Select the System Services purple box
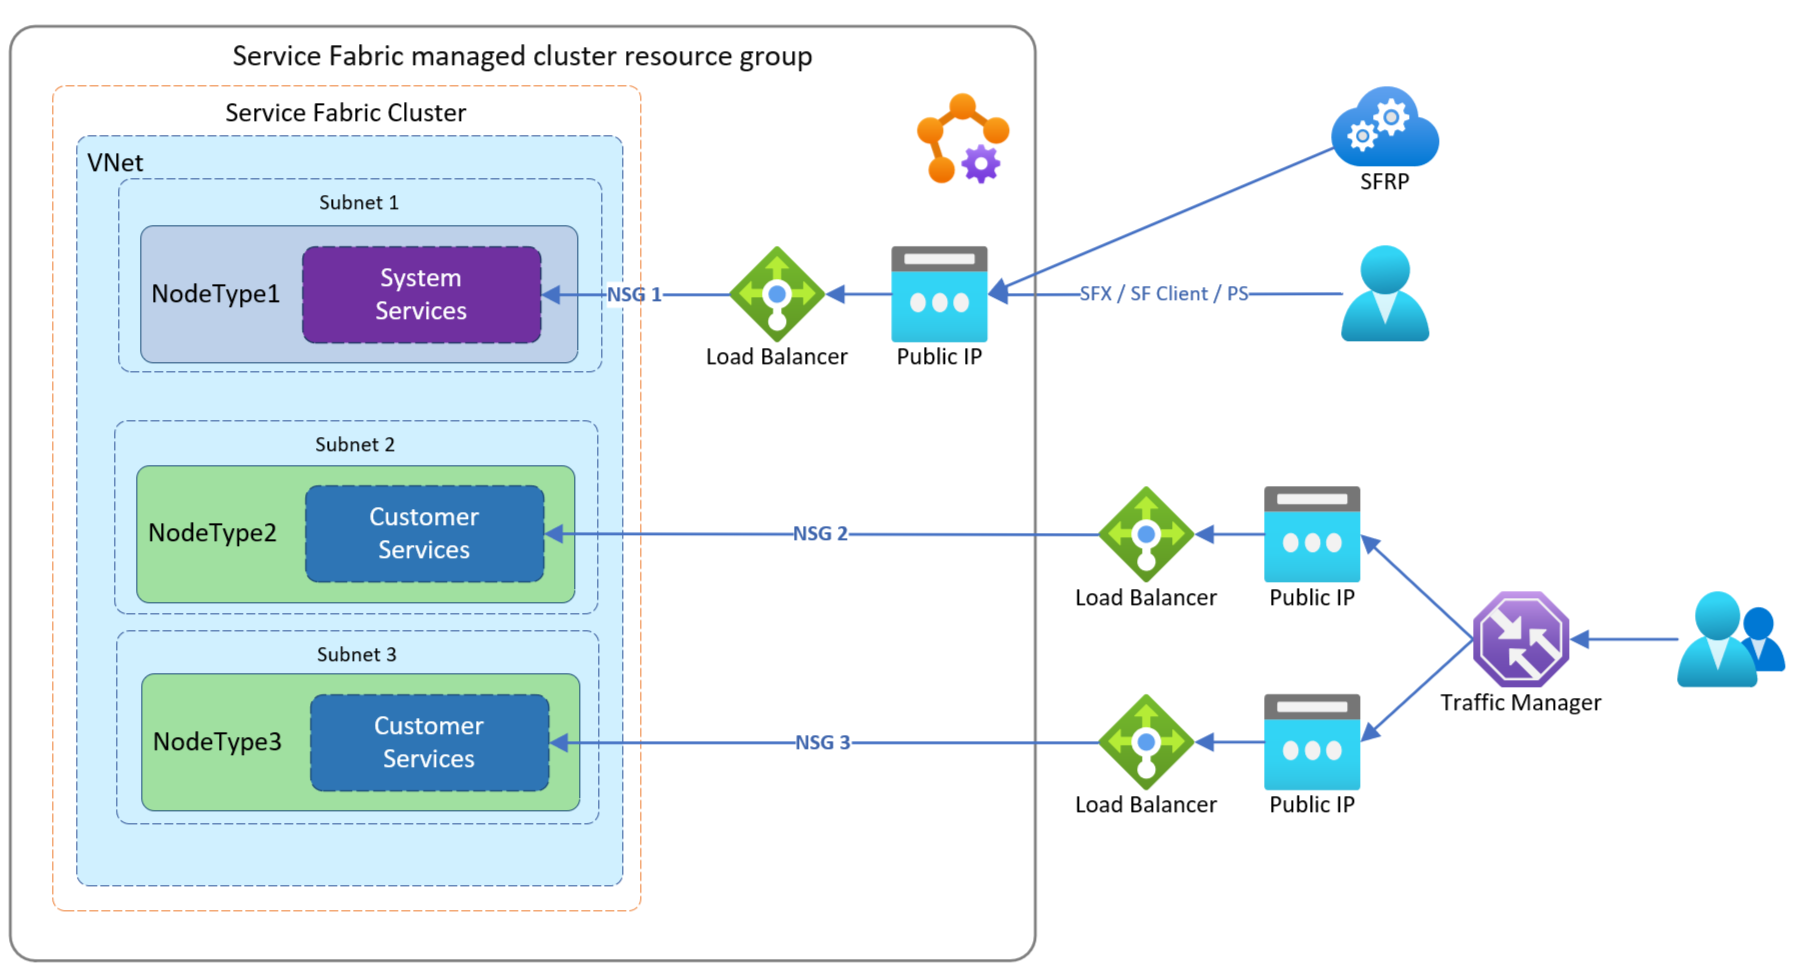The image size is (1803, 979). point(421,295)
